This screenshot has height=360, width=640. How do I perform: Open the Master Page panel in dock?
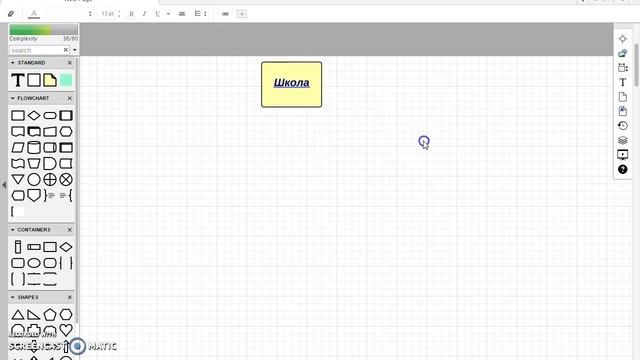[622, 111]
